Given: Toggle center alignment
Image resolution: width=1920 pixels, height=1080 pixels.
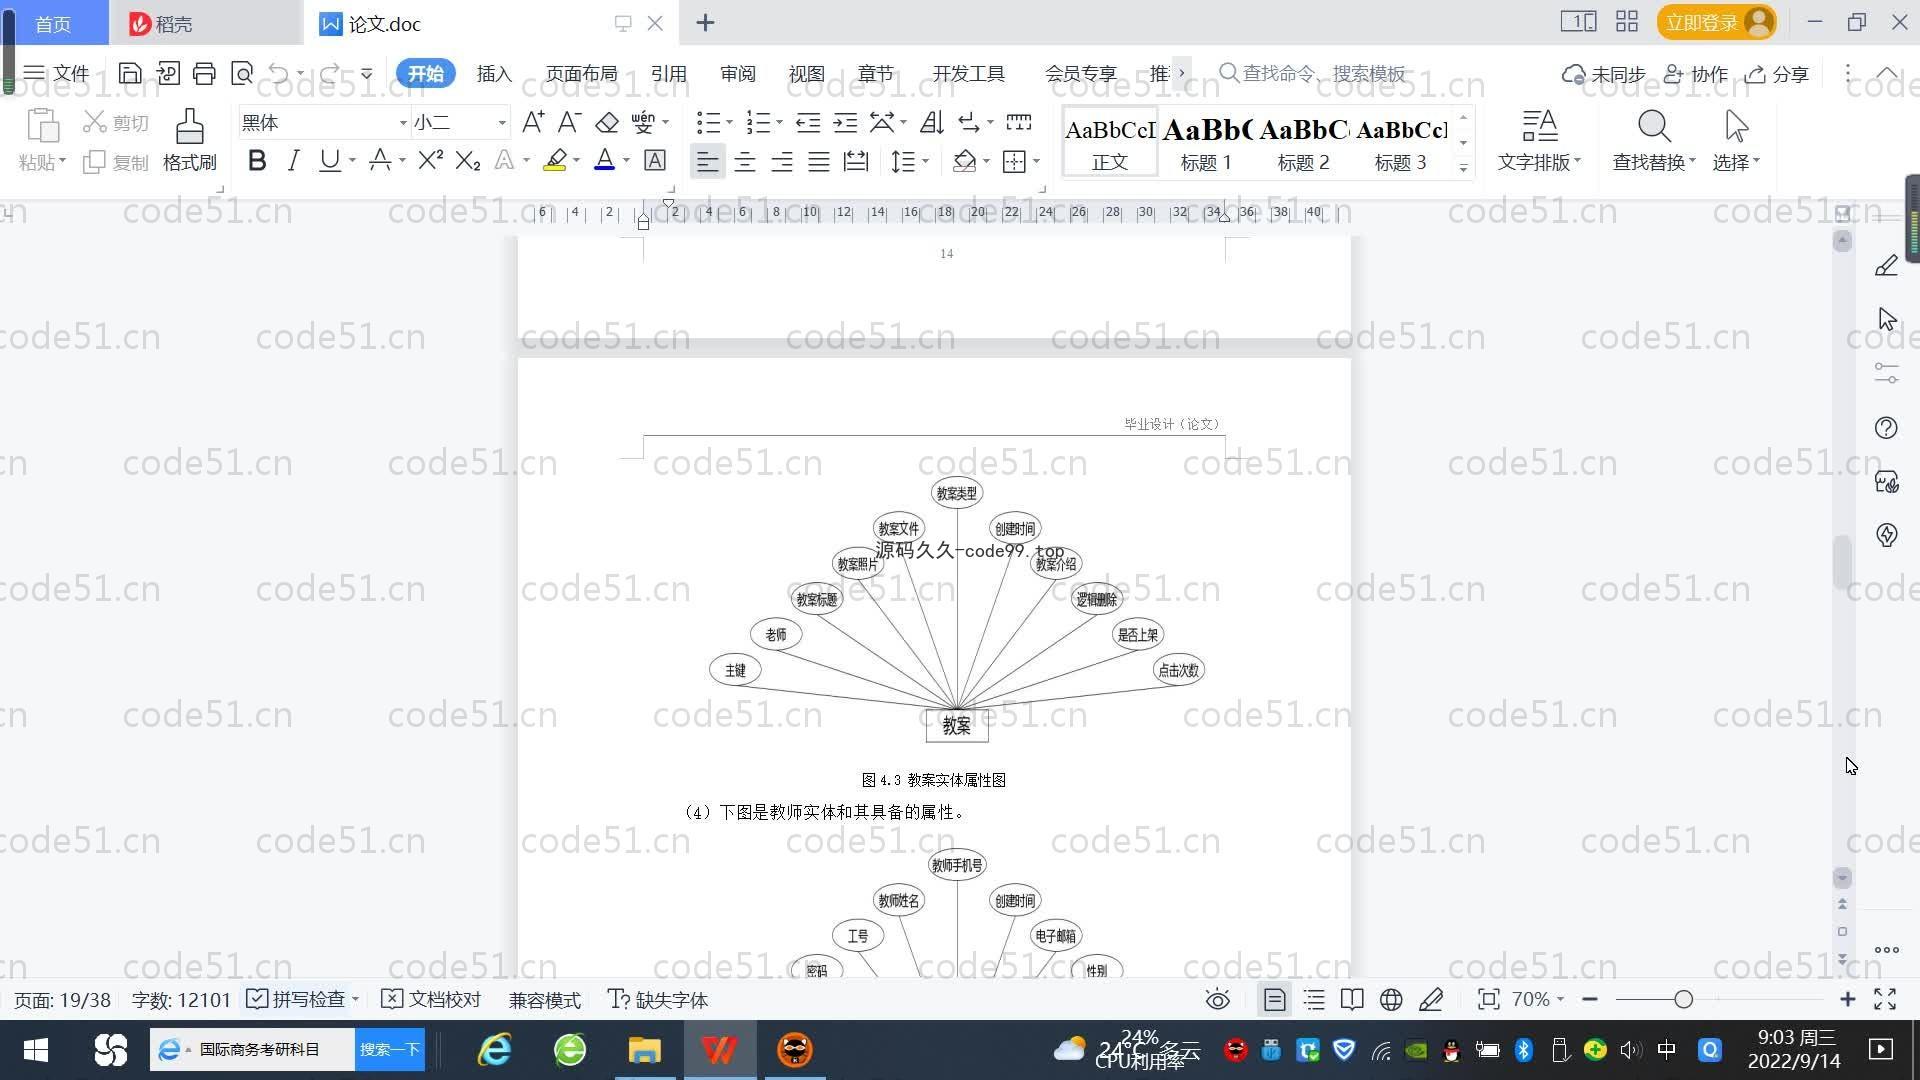Looking at the screenshot, I should [745, 161].
